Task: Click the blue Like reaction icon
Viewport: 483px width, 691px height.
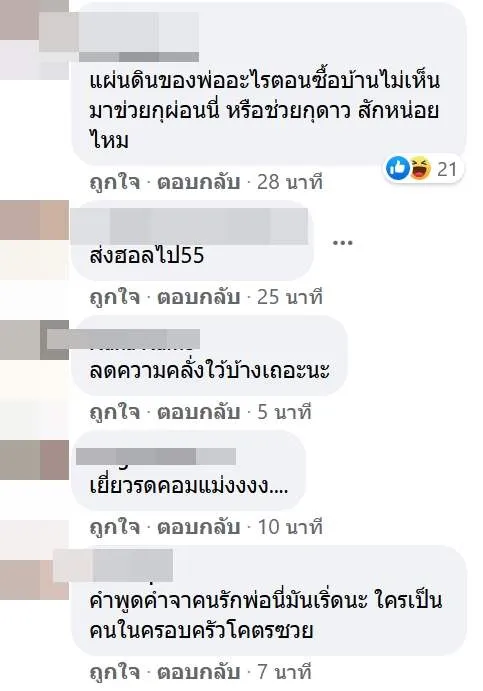Action: tap(398, 168)
